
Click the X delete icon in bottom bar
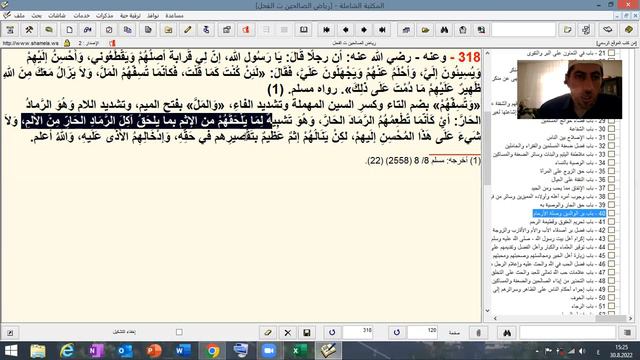point(287,333)
